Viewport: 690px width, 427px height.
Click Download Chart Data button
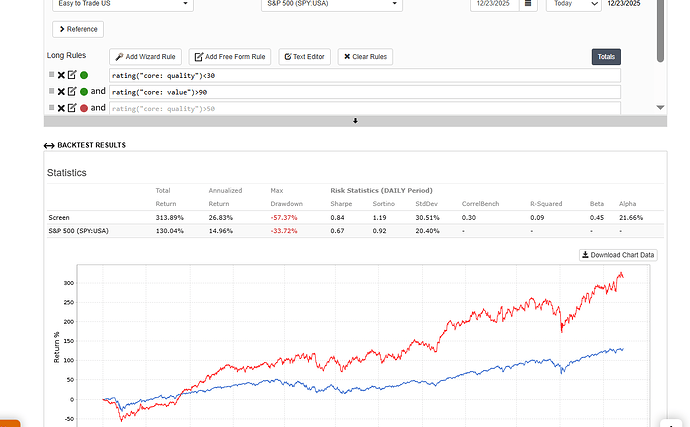click(x=618, y=255)
